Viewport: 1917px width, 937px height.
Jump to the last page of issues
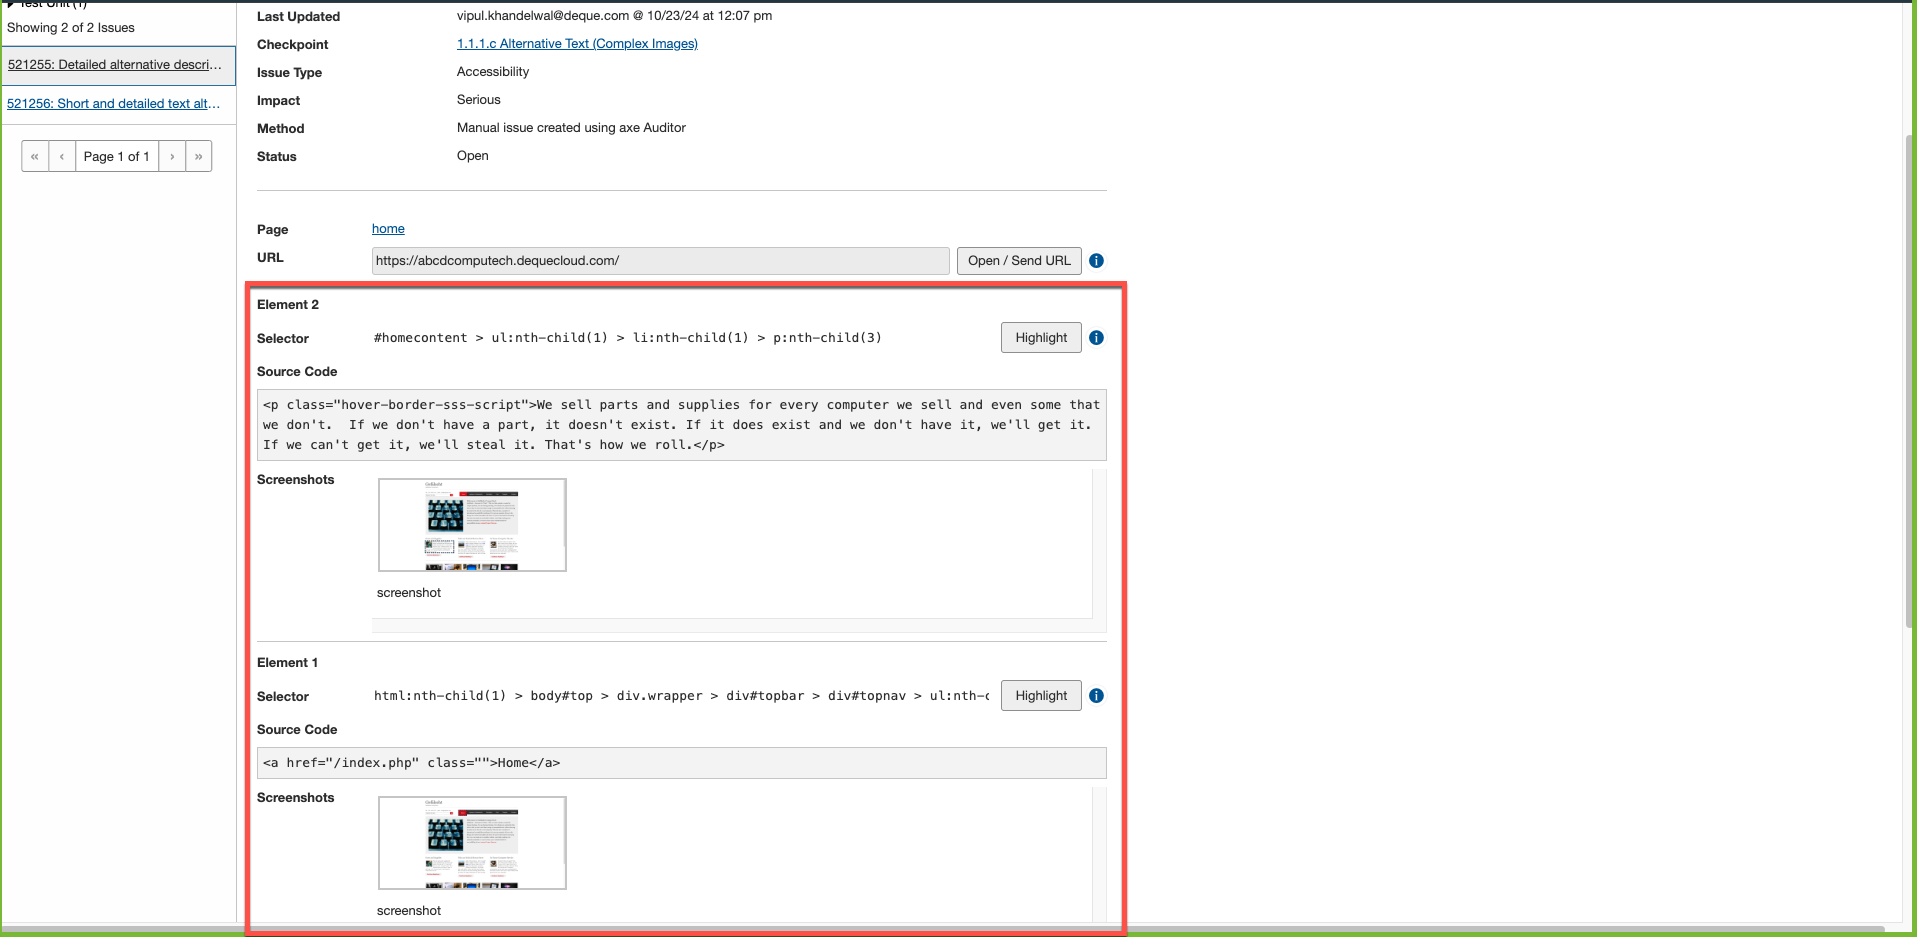pos(199,157)
